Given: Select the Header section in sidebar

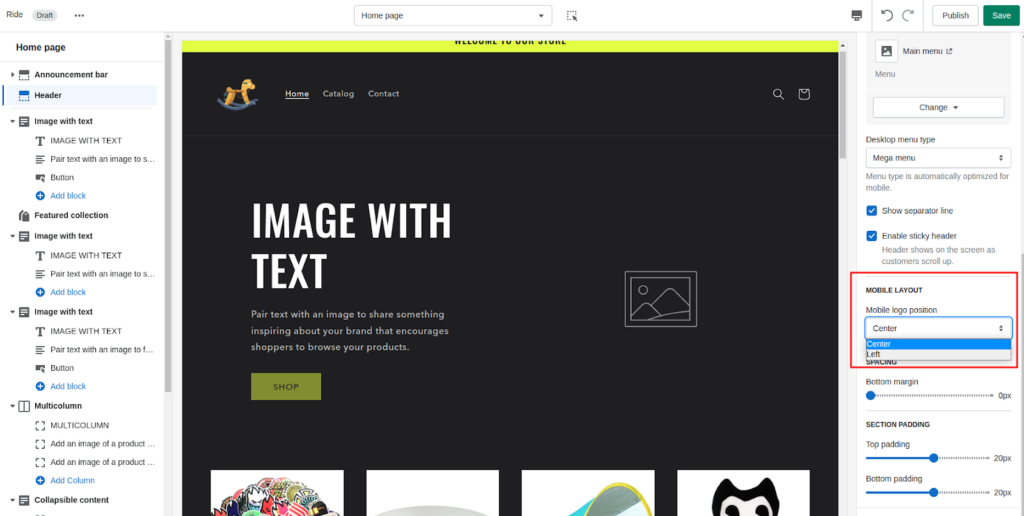Looking at the screenshot, I should click(x=80, y=95).
